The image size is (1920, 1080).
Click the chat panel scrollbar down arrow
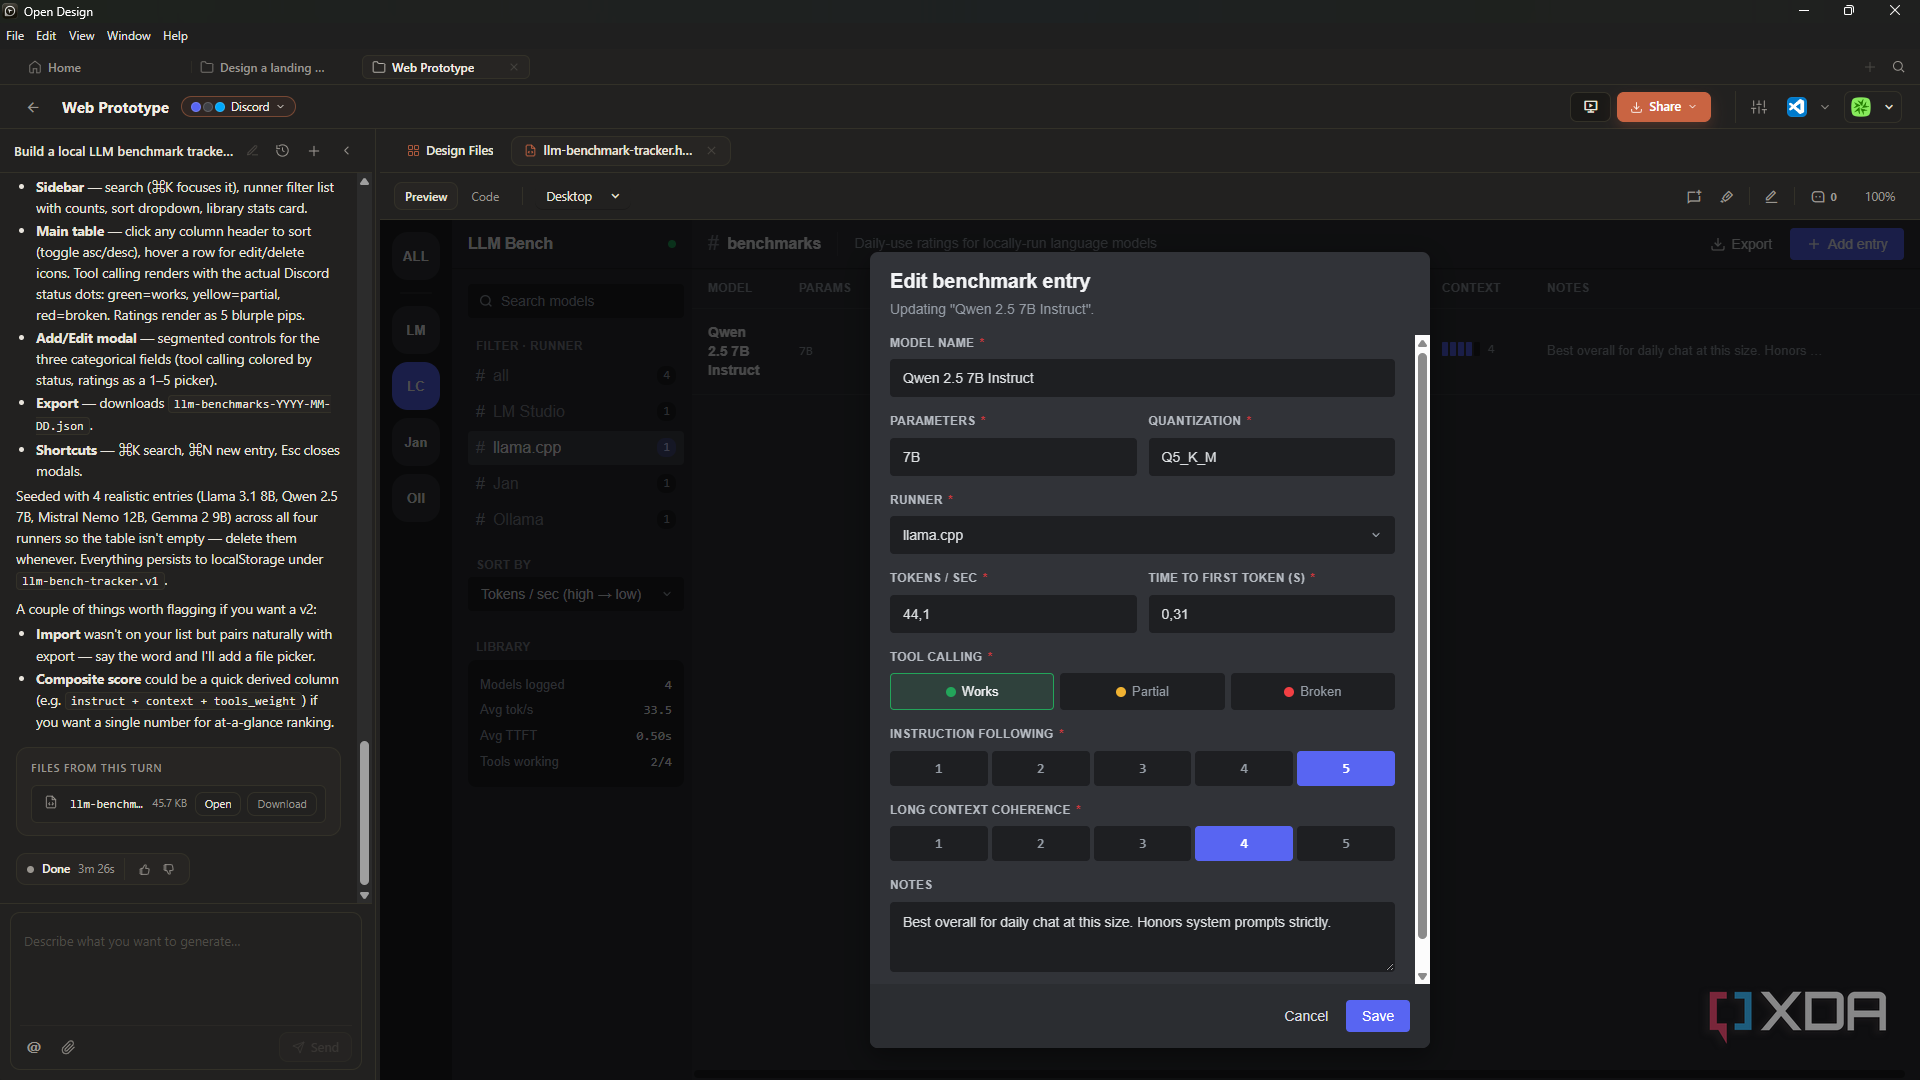pyautogui.click(x=364, y=896)
